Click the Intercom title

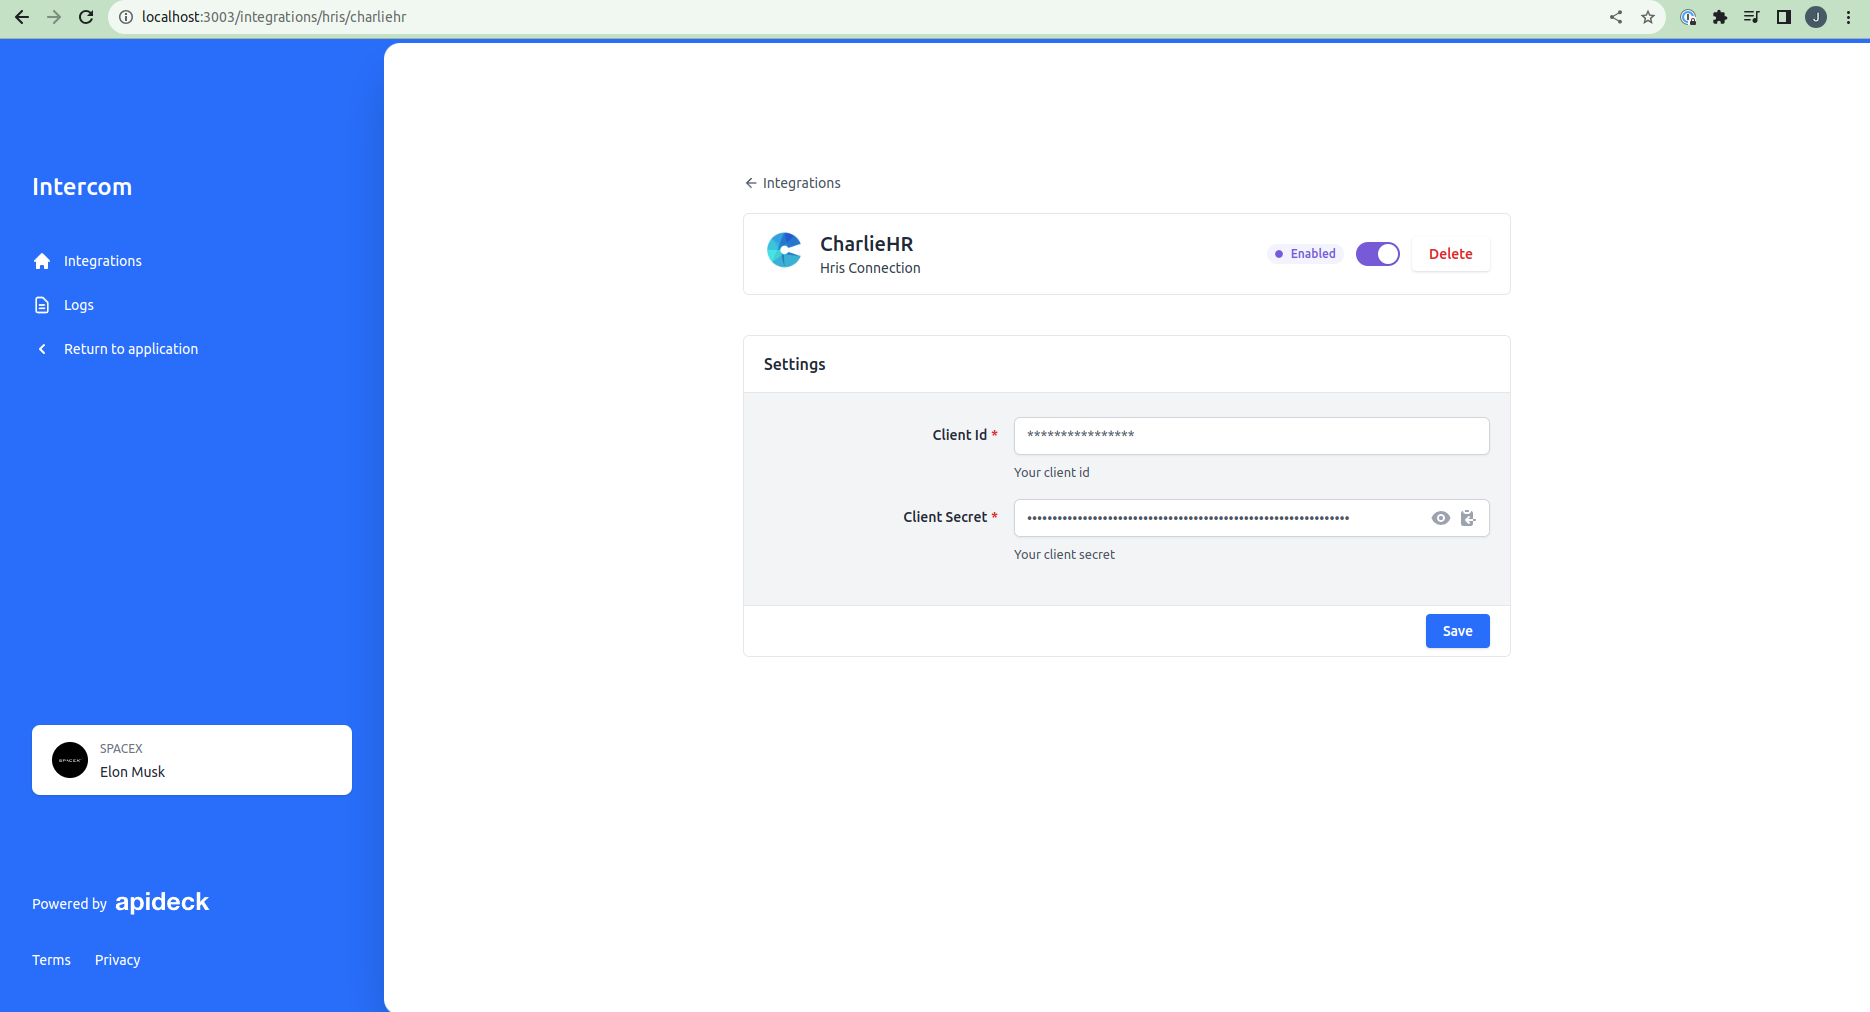pos(82,187)
